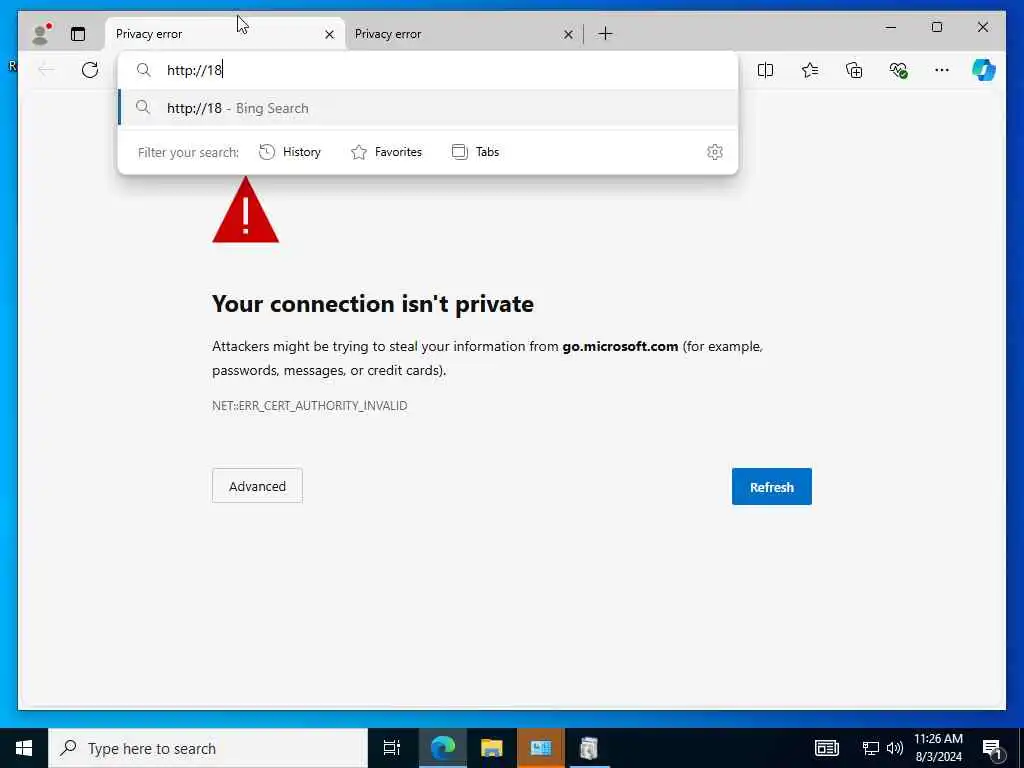This screenshot has width=1024, height=768.
Task: Click the blue Refresh button
Action: click(771, 487)
